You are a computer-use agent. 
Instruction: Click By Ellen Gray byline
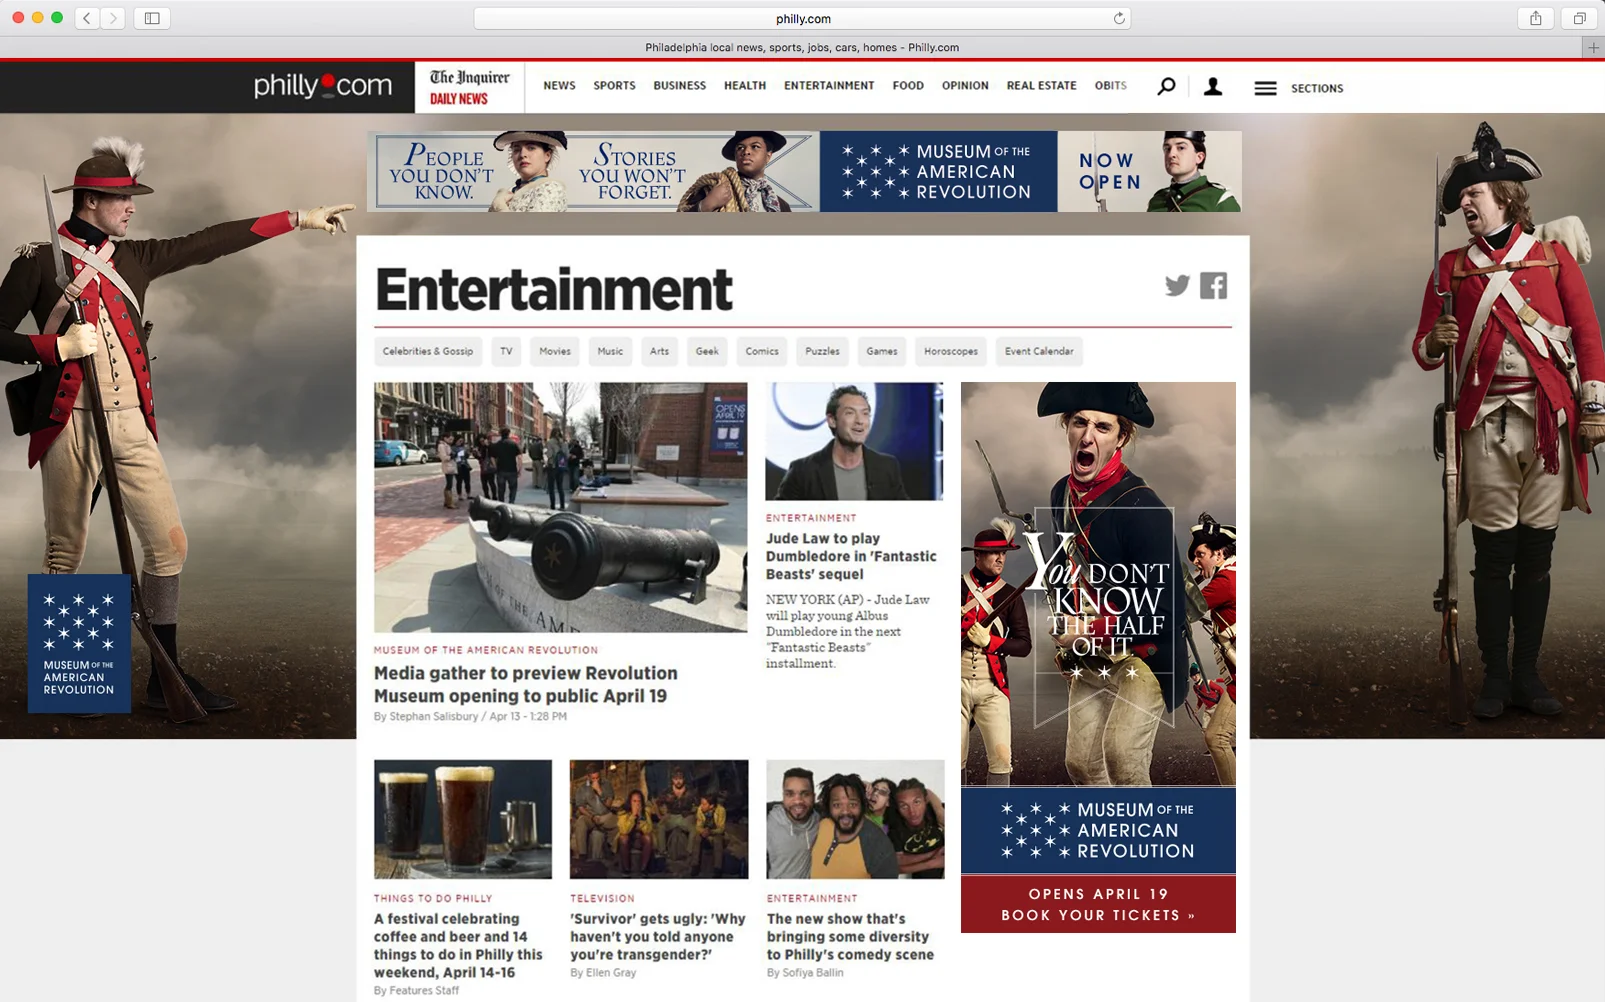click(x=603, y=972)
